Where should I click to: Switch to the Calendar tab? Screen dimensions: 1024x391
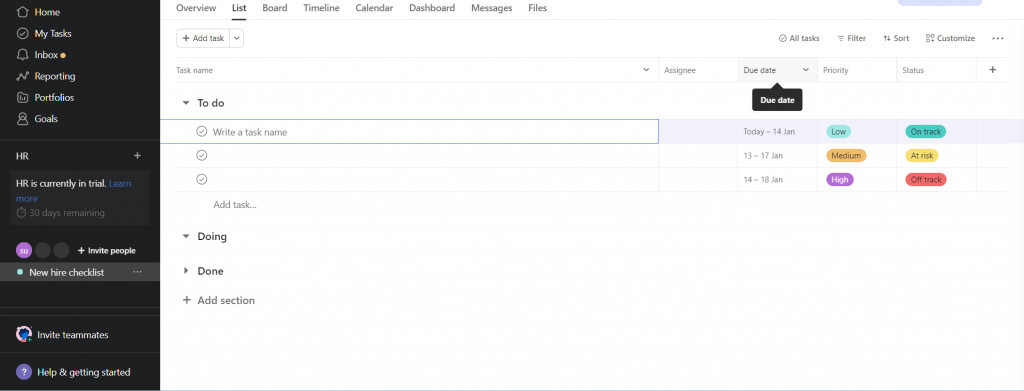374,8
